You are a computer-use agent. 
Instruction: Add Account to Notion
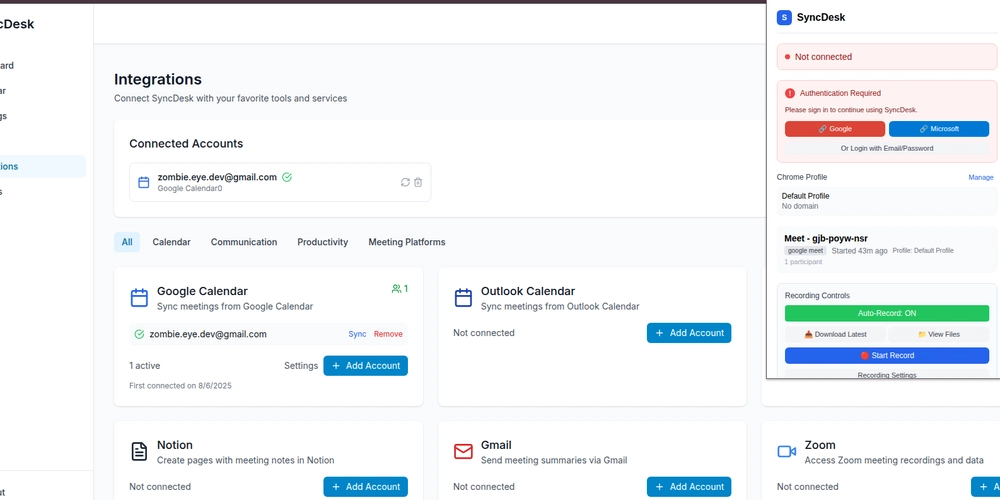pyautogui.click(x=365, y=487)
